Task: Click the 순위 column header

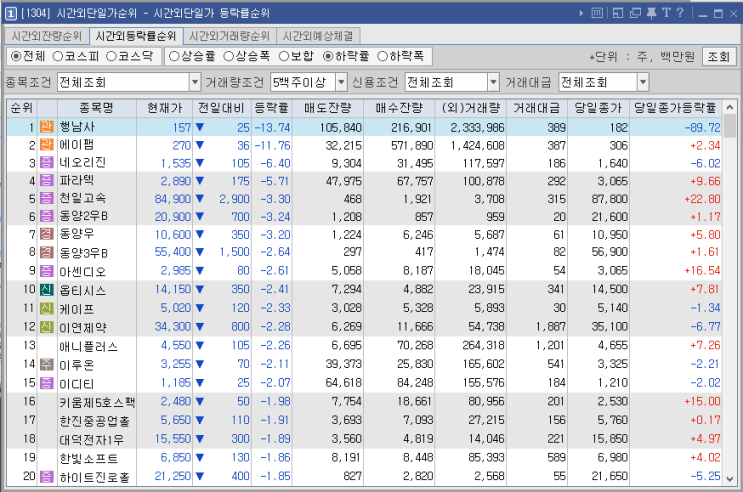Action: (22, 108)
